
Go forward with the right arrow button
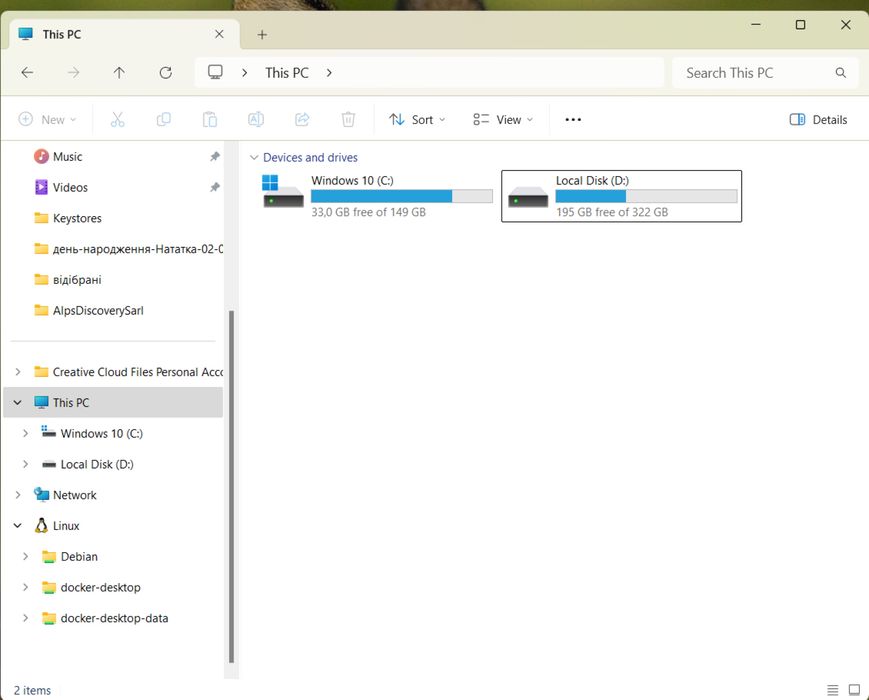tap(73, 73)
